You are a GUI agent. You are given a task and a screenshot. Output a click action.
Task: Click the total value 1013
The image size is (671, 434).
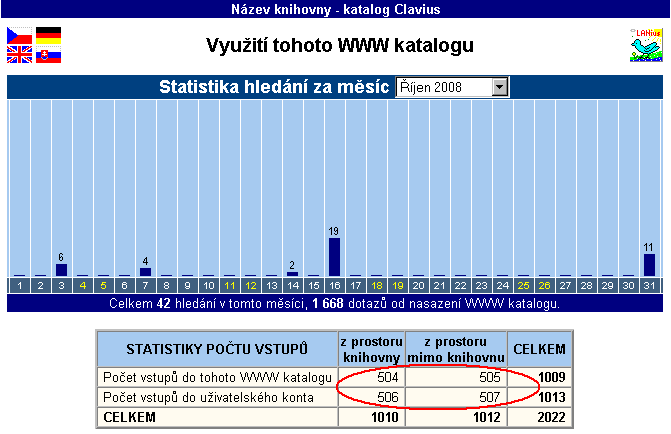(x=552, y=397)
